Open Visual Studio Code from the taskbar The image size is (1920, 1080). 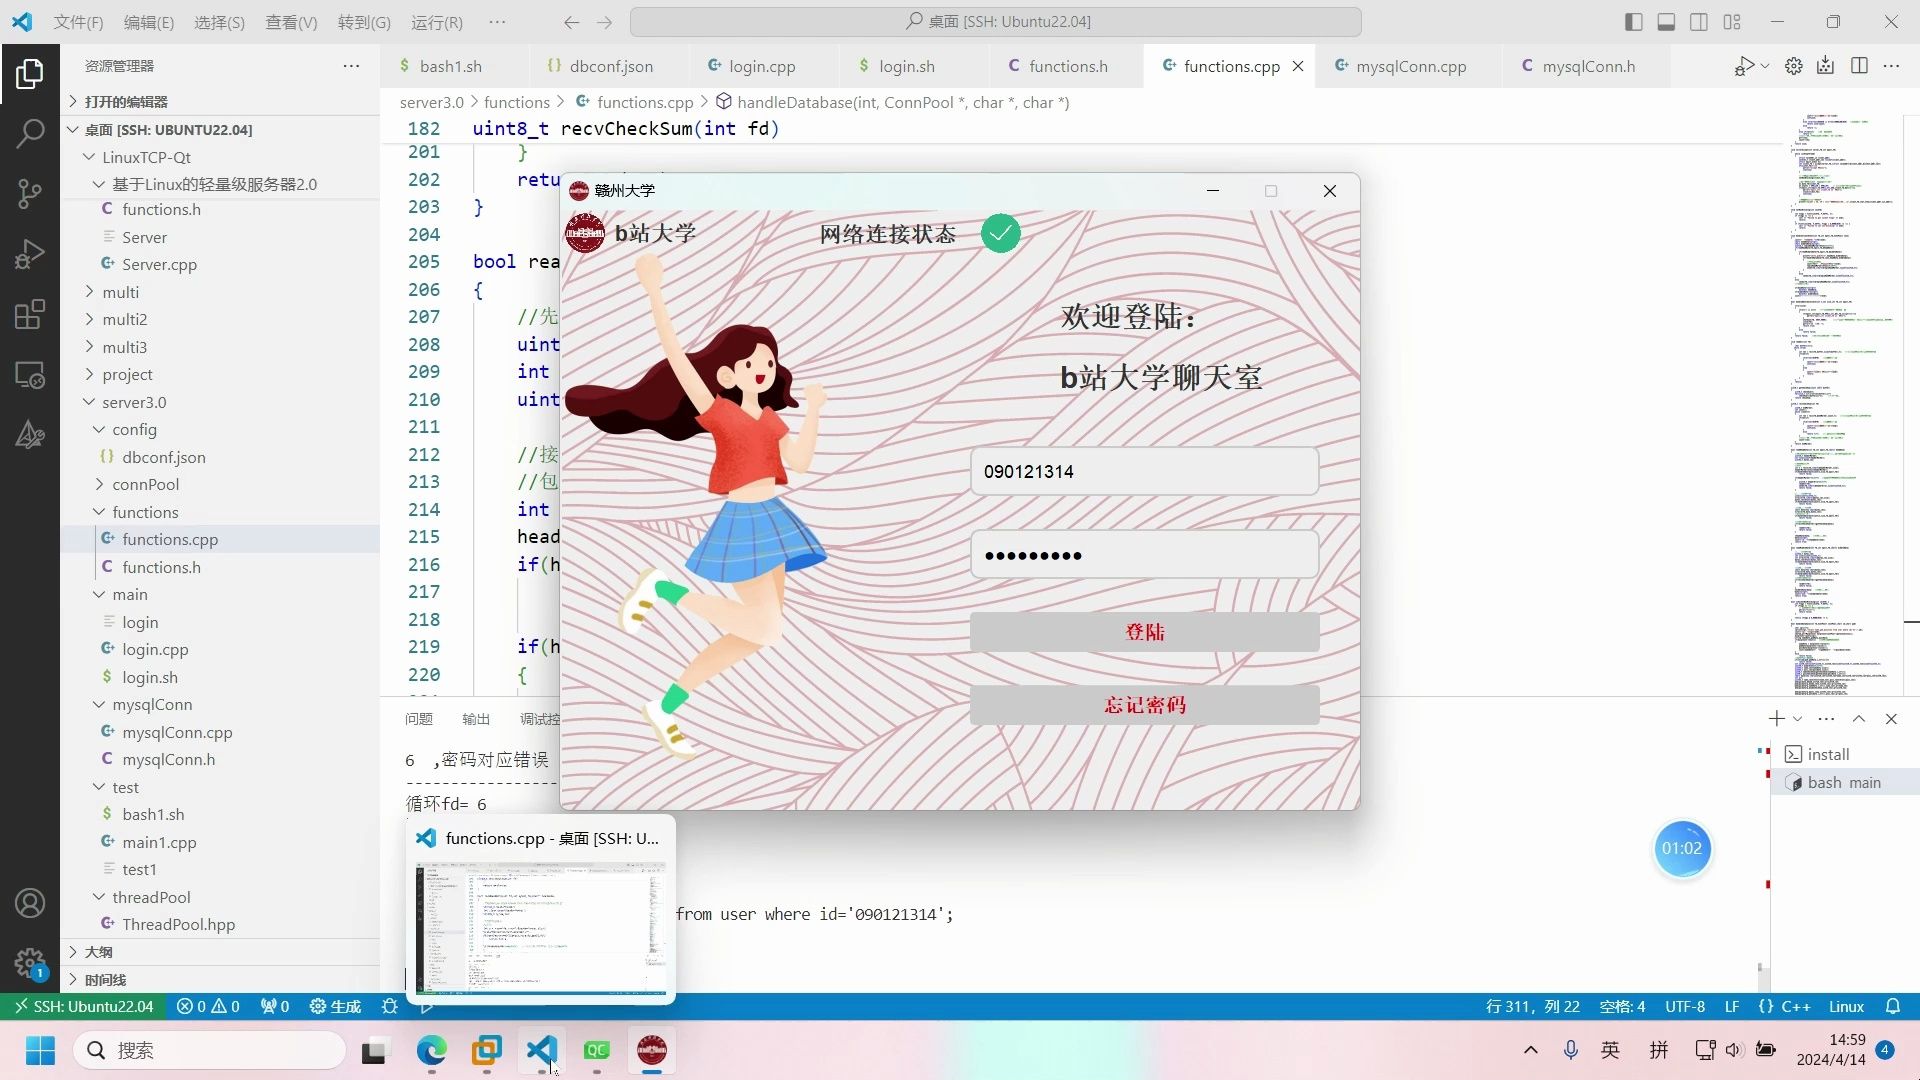[x=541, y=1050]
